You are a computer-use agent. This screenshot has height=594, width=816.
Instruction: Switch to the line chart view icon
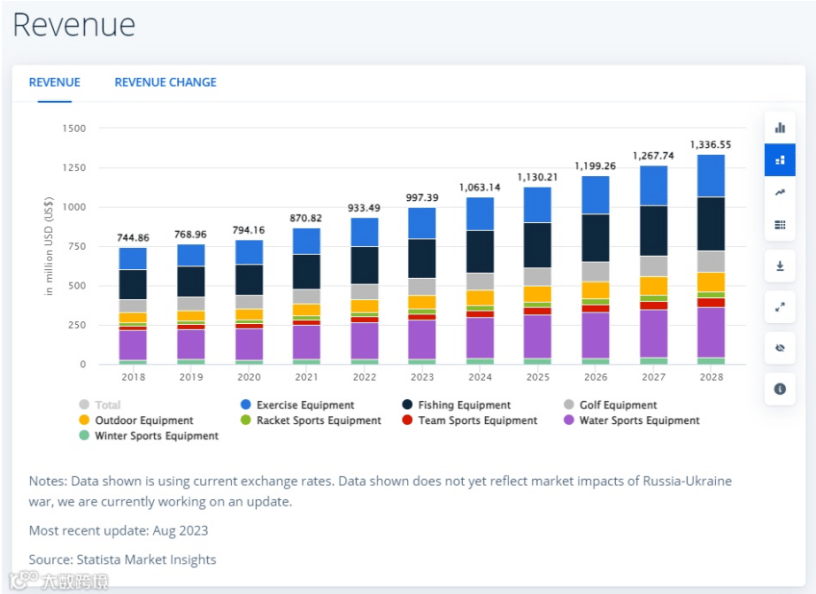click(780, 193)
